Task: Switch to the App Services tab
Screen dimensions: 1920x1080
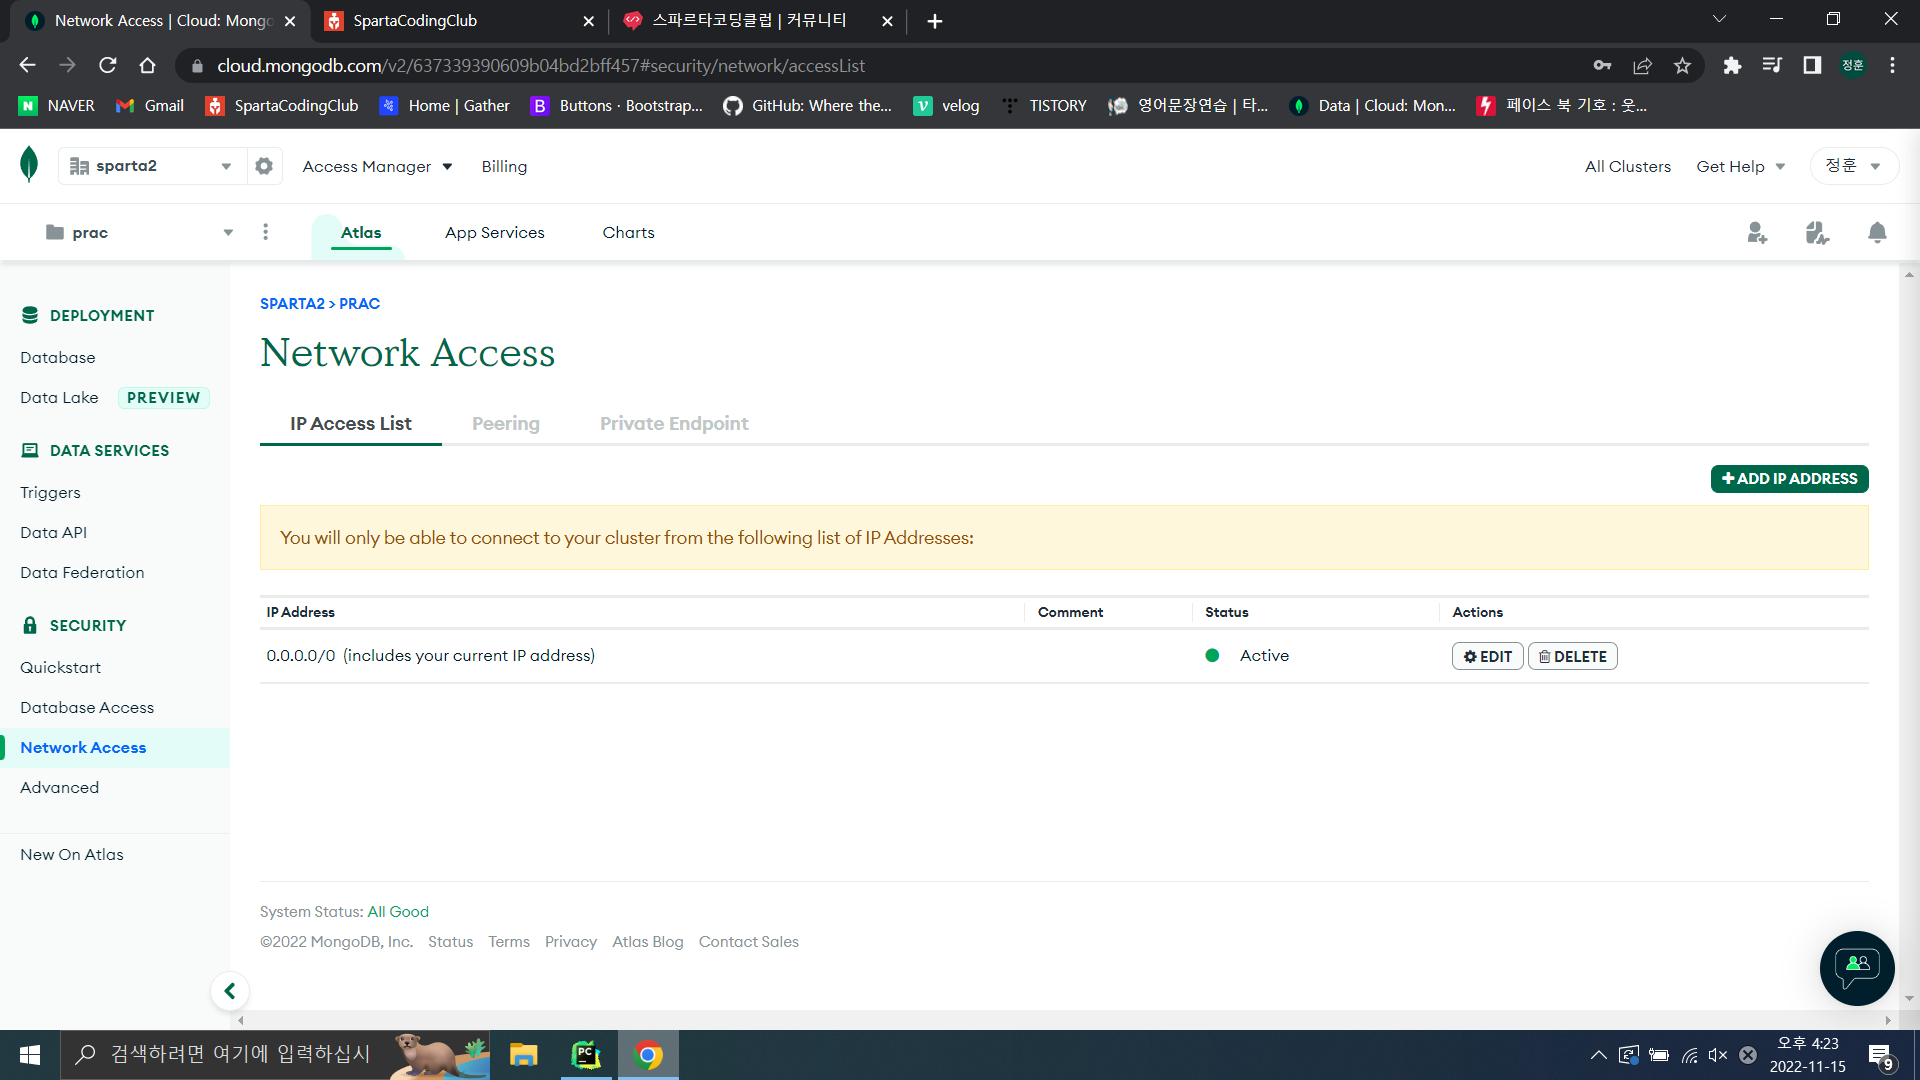Action: [x=495, y=233]
